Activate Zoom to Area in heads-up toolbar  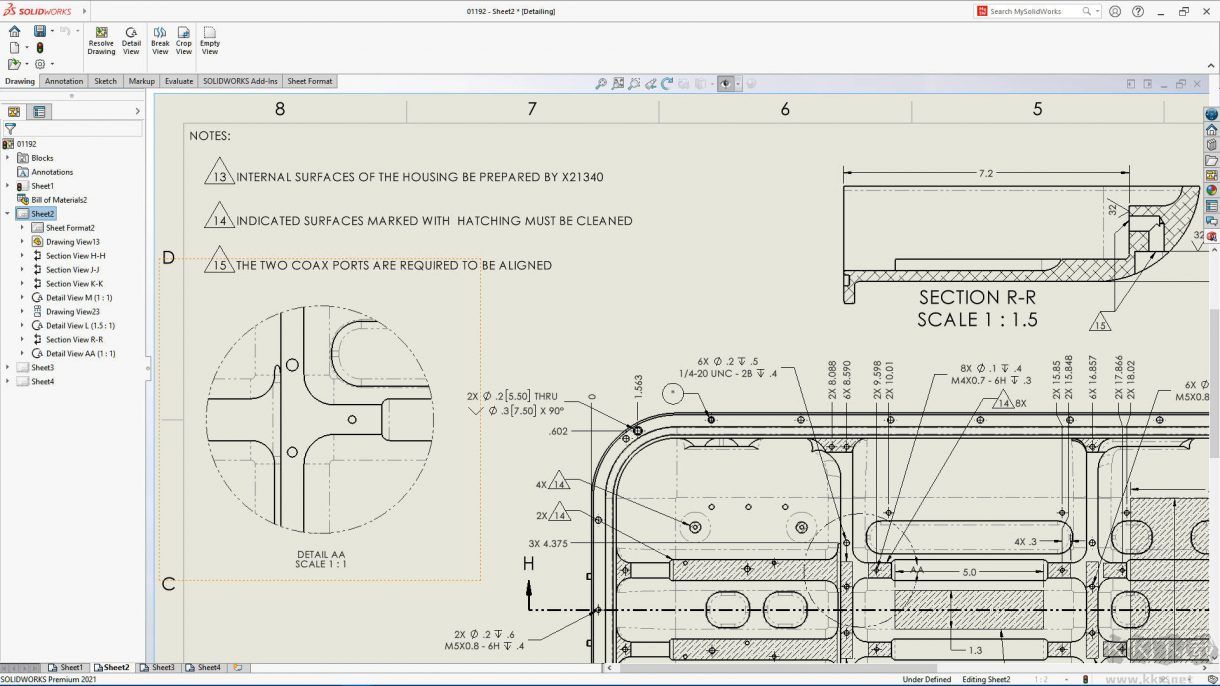point(618,84)
